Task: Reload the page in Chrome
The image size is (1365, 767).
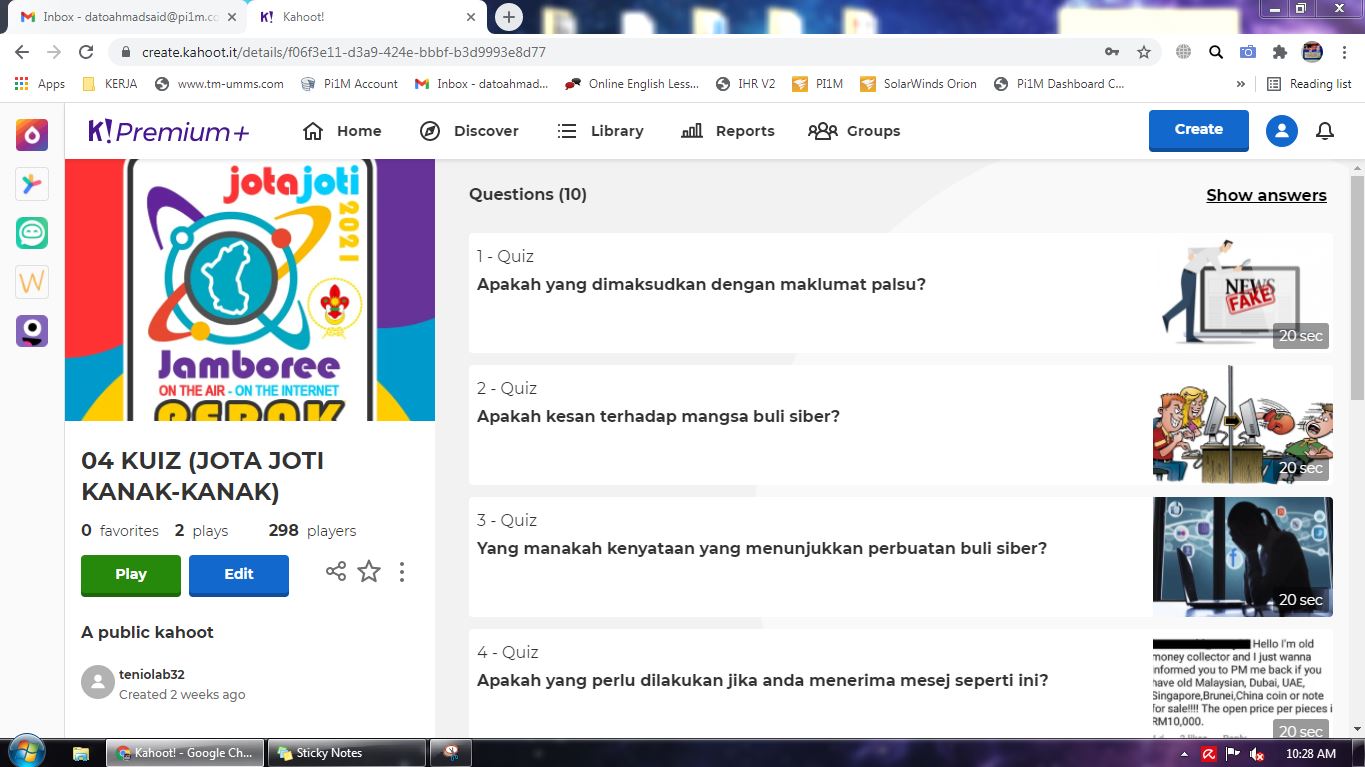Action: 86,52
